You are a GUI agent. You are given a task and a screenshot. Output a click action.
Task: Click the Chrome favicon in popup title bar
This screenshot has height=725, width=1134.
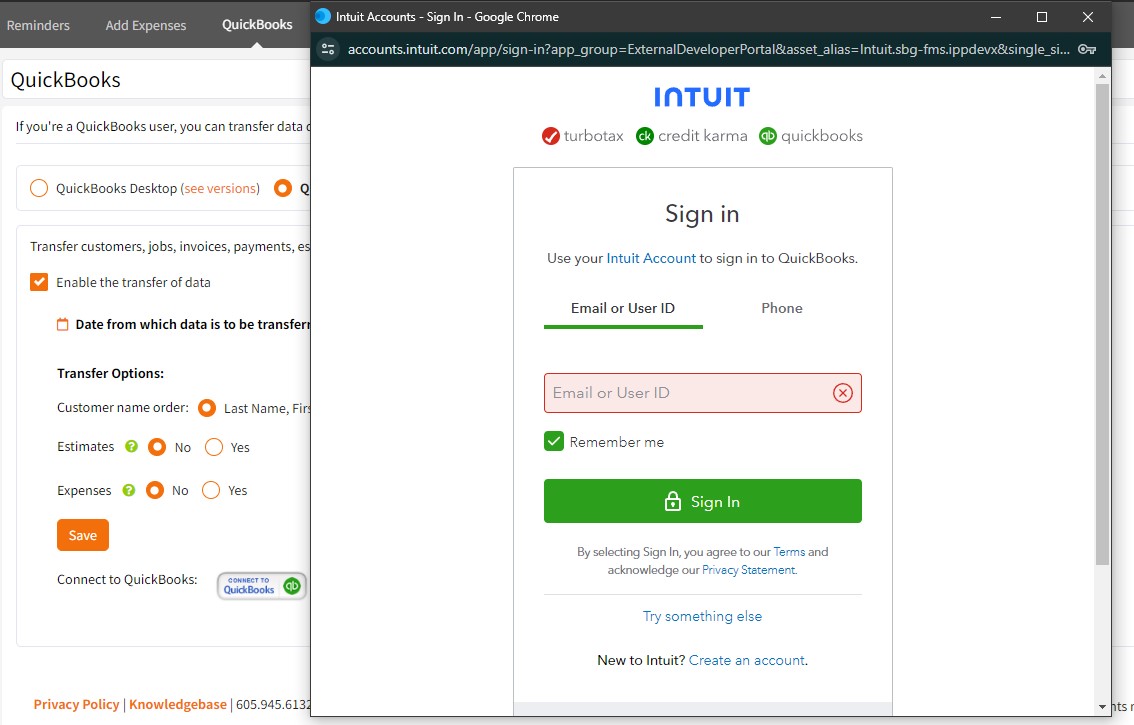coord(323,16)
